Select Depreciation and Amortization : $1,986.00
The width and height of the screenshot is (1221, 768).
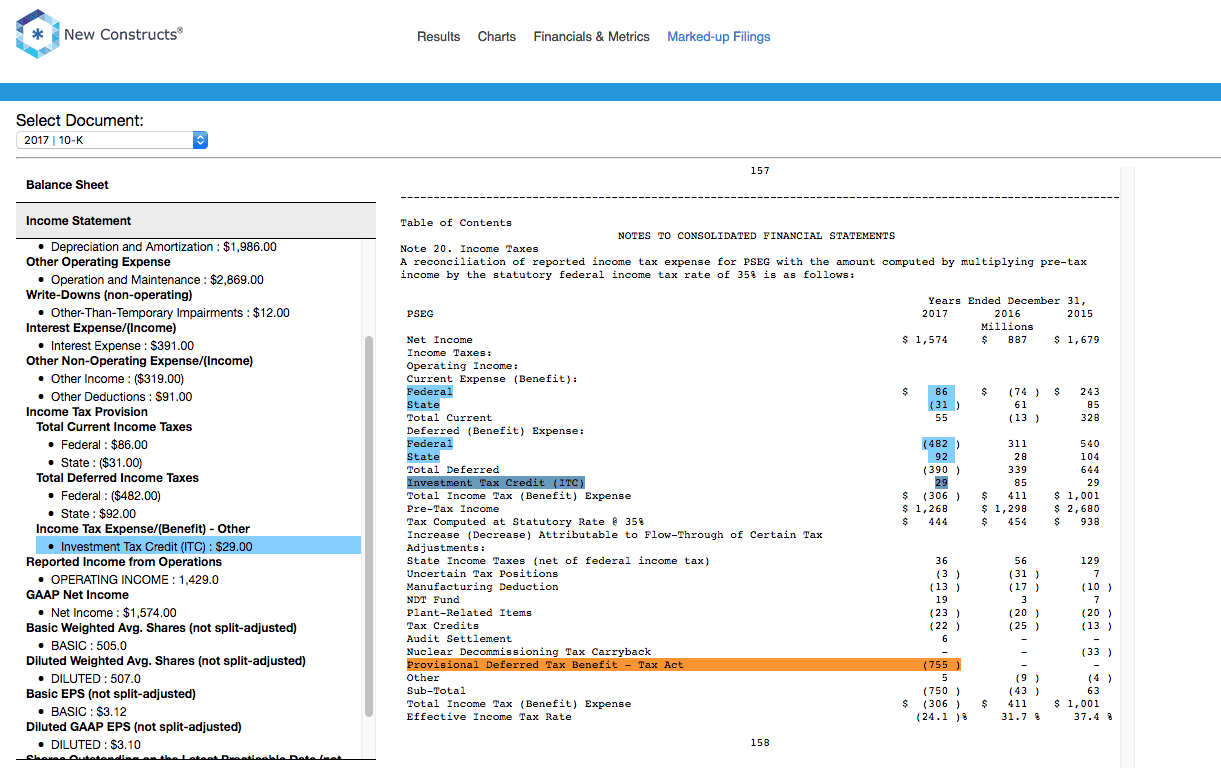164,247
